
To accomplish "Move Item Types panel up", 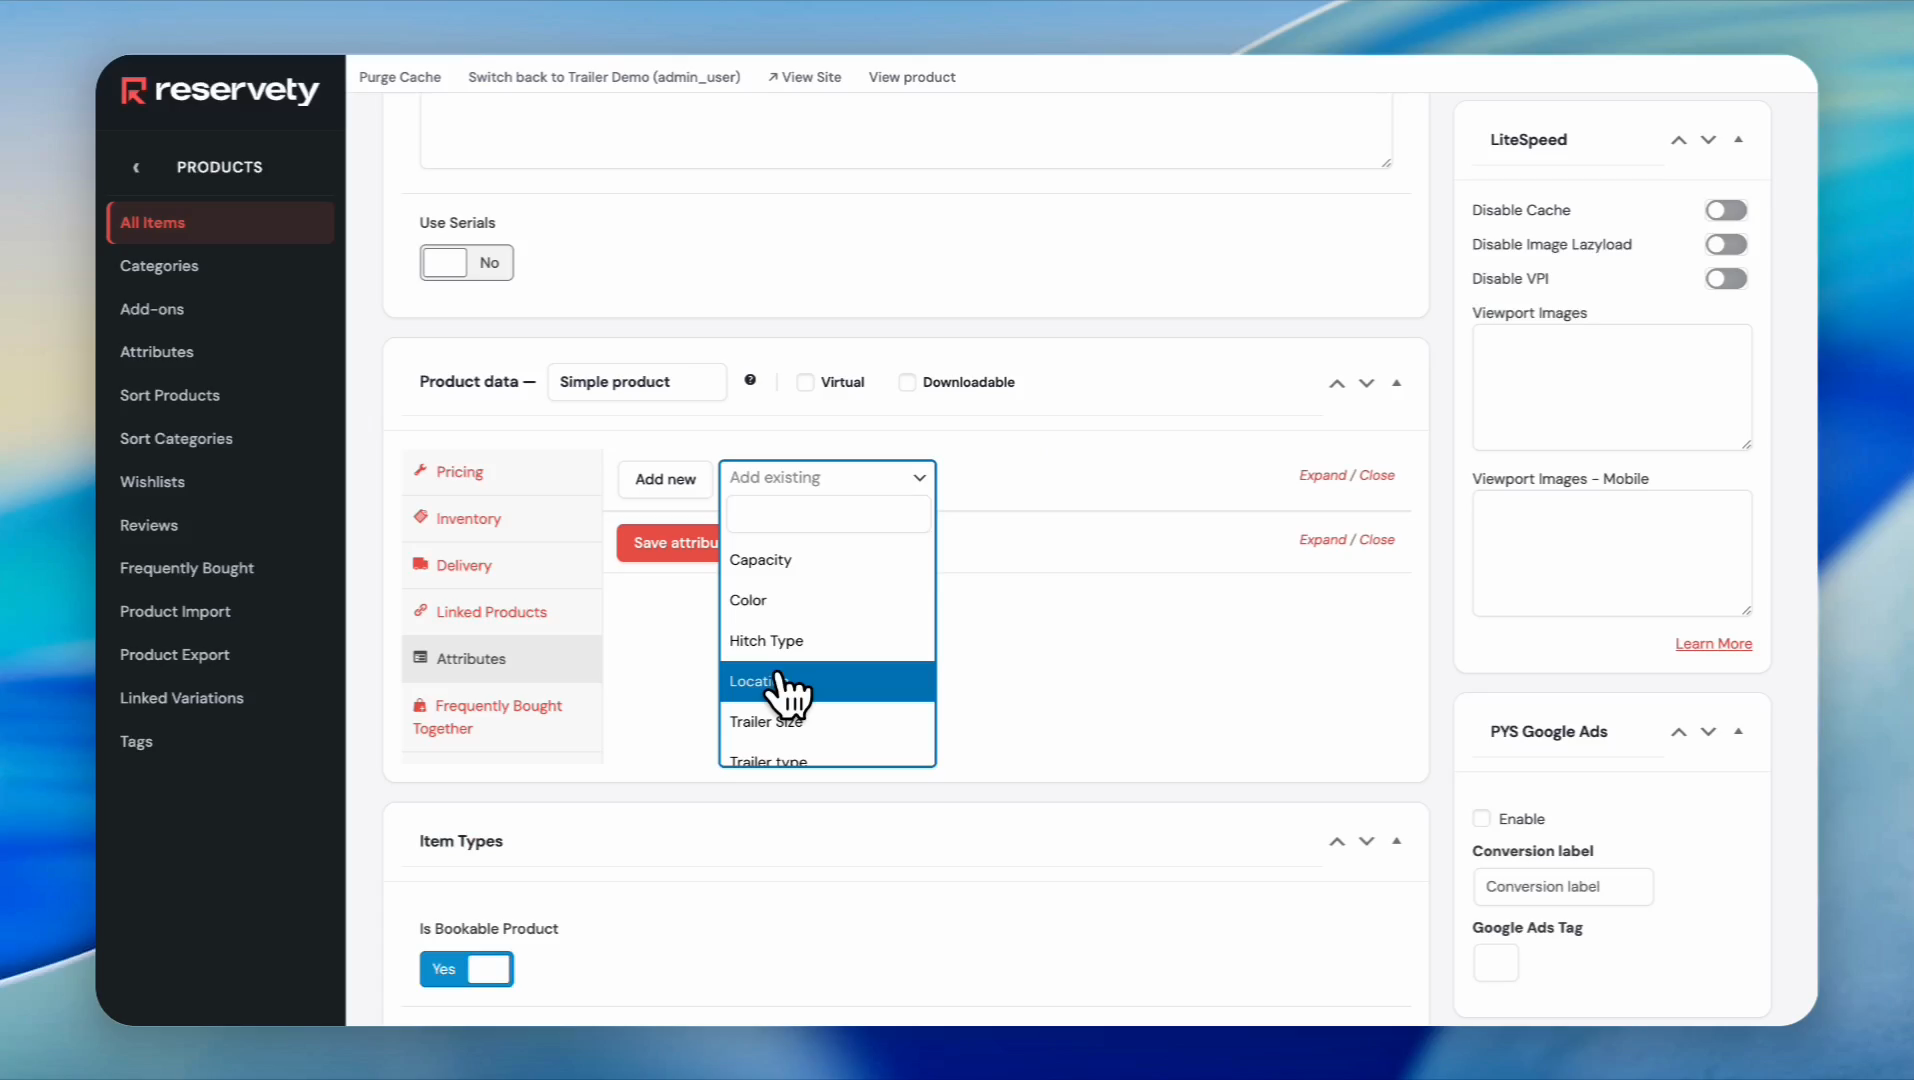I will tap(1337, 842).
